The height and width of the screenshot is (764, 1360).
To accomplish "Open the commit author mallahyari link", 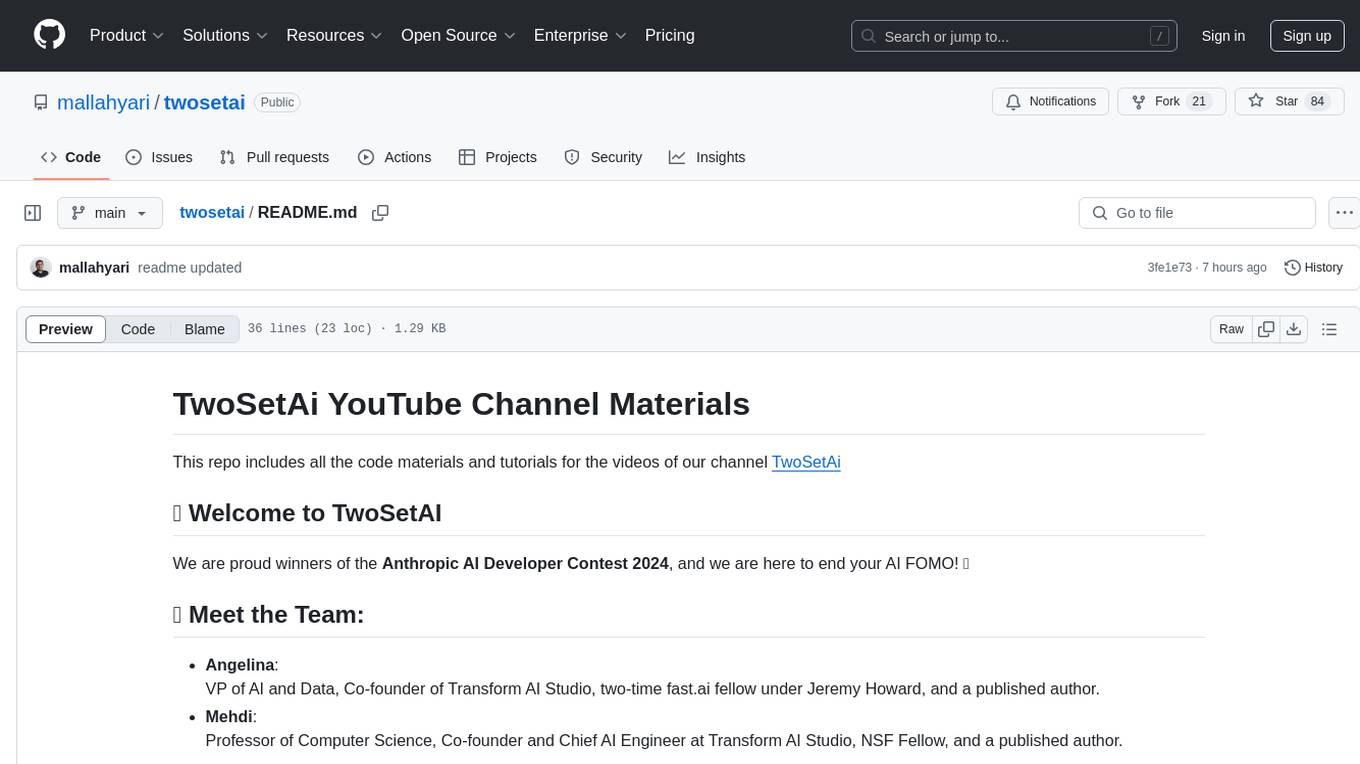I will click(x=94, y=268).
